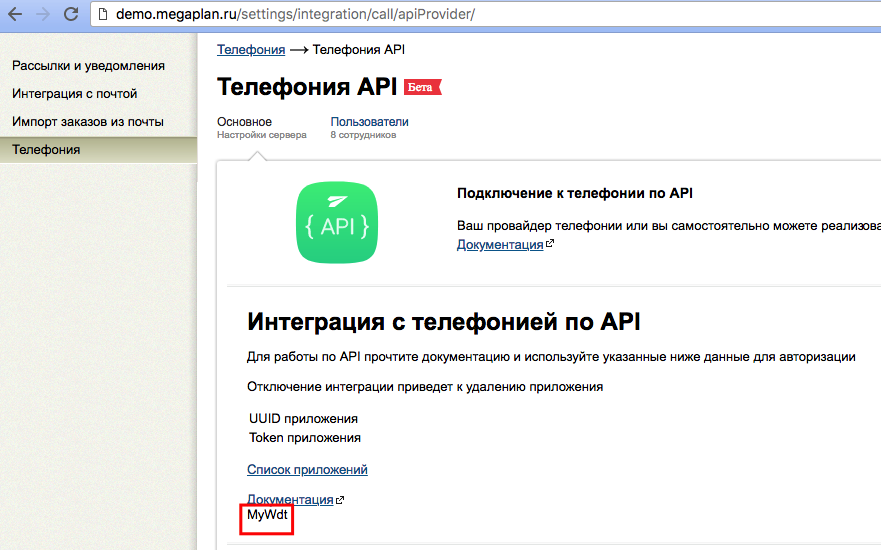Screen dimensions: 881x550
Task: Click the page info icon in address bar
Action: click(103, 15)
